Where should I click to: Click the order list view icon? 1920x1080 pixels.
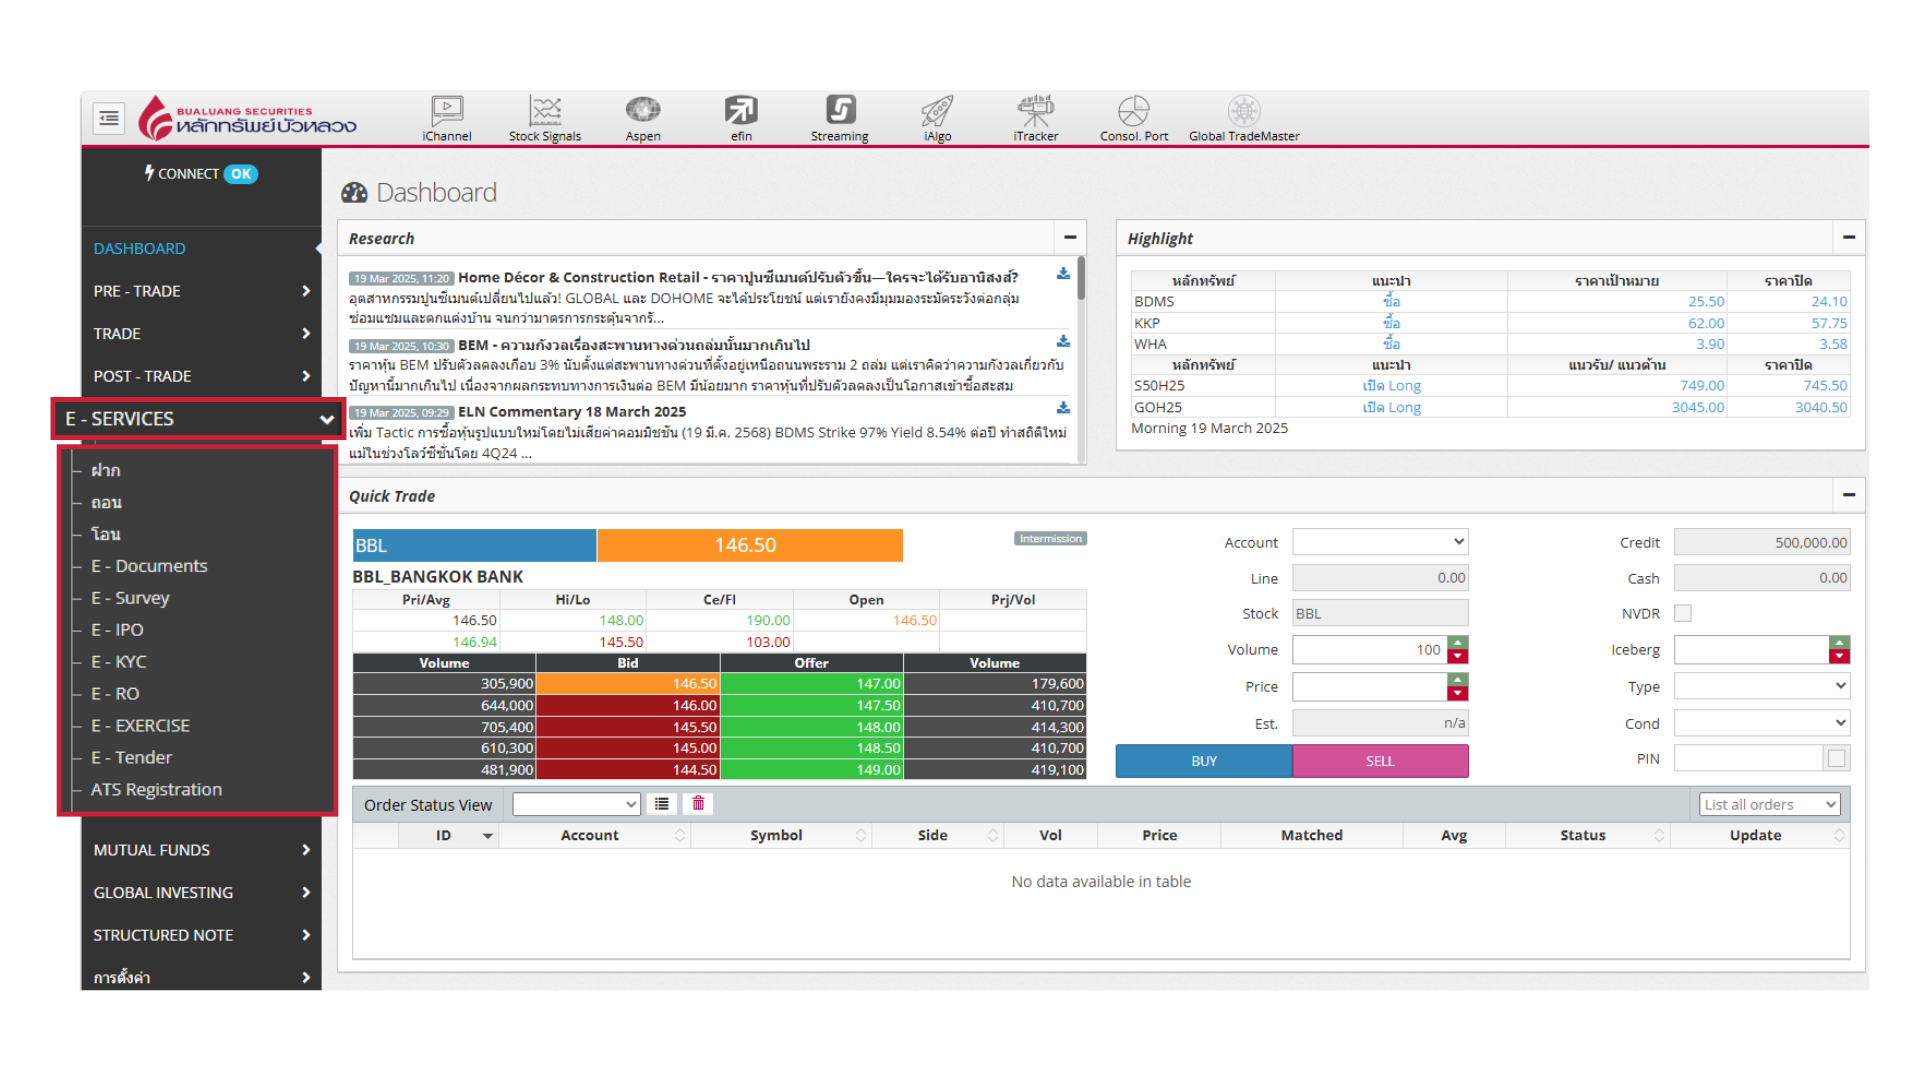(662, 804)
